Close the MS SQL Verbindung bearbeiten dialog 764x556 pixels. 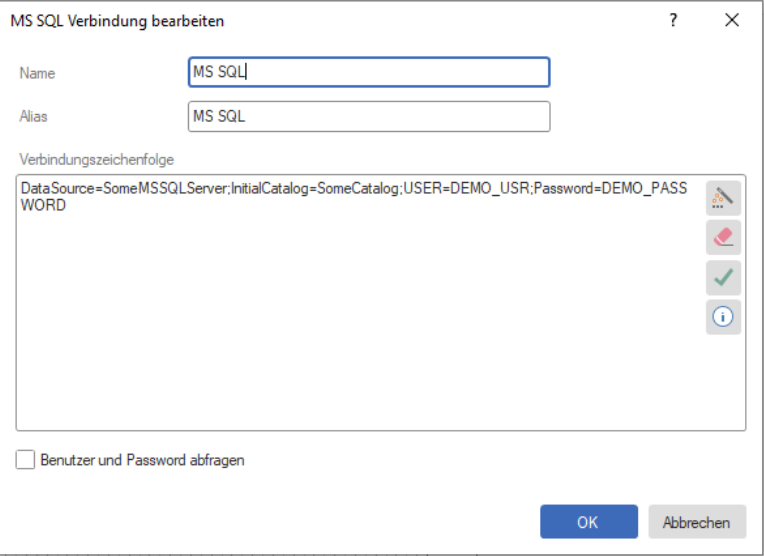tap(732, 20)
